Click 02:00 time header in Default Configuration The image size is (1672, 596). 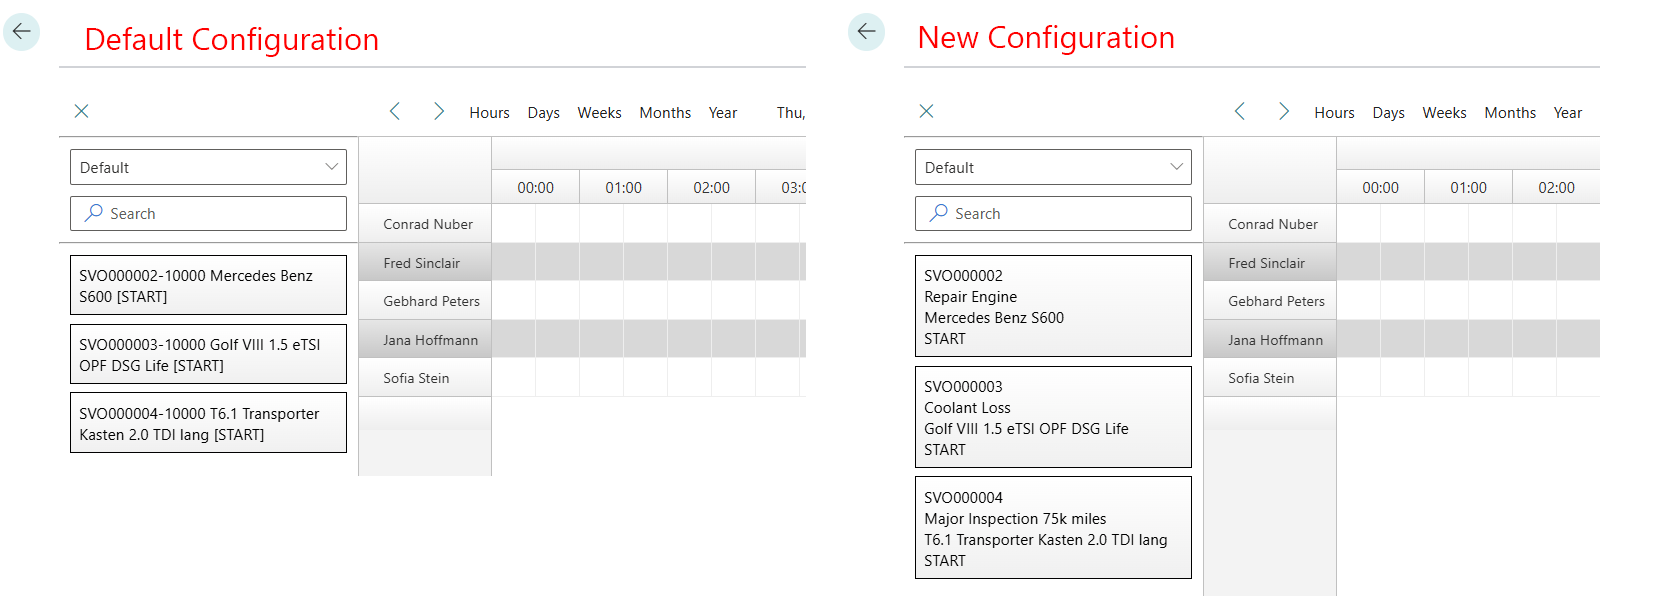pos(712,187)
